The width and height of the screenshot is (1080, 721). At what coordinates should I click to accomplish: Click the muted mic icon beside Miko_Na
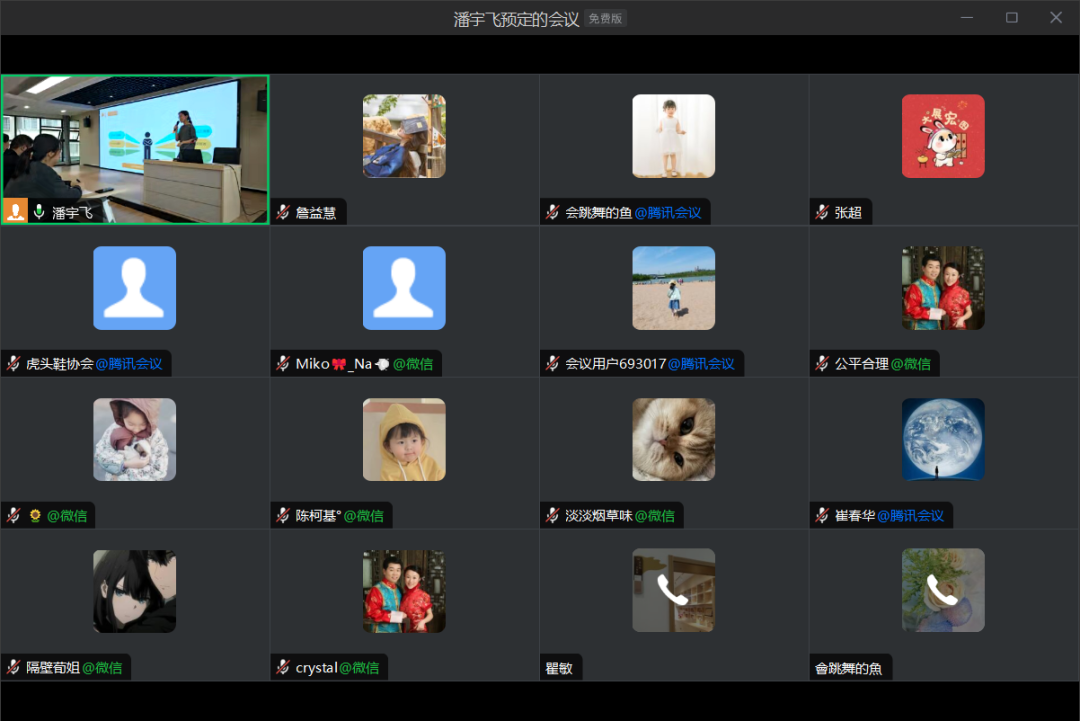(283, 364)
